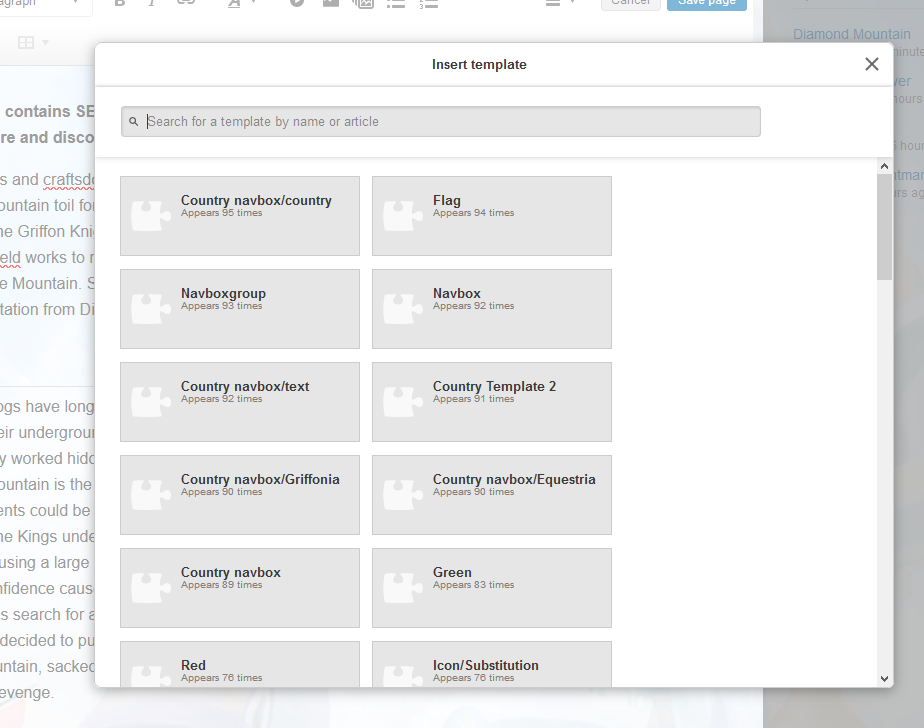Click the template search field
Image resolution: width=924 pixels, height=728 pixels.
click(x=441, y=121)
